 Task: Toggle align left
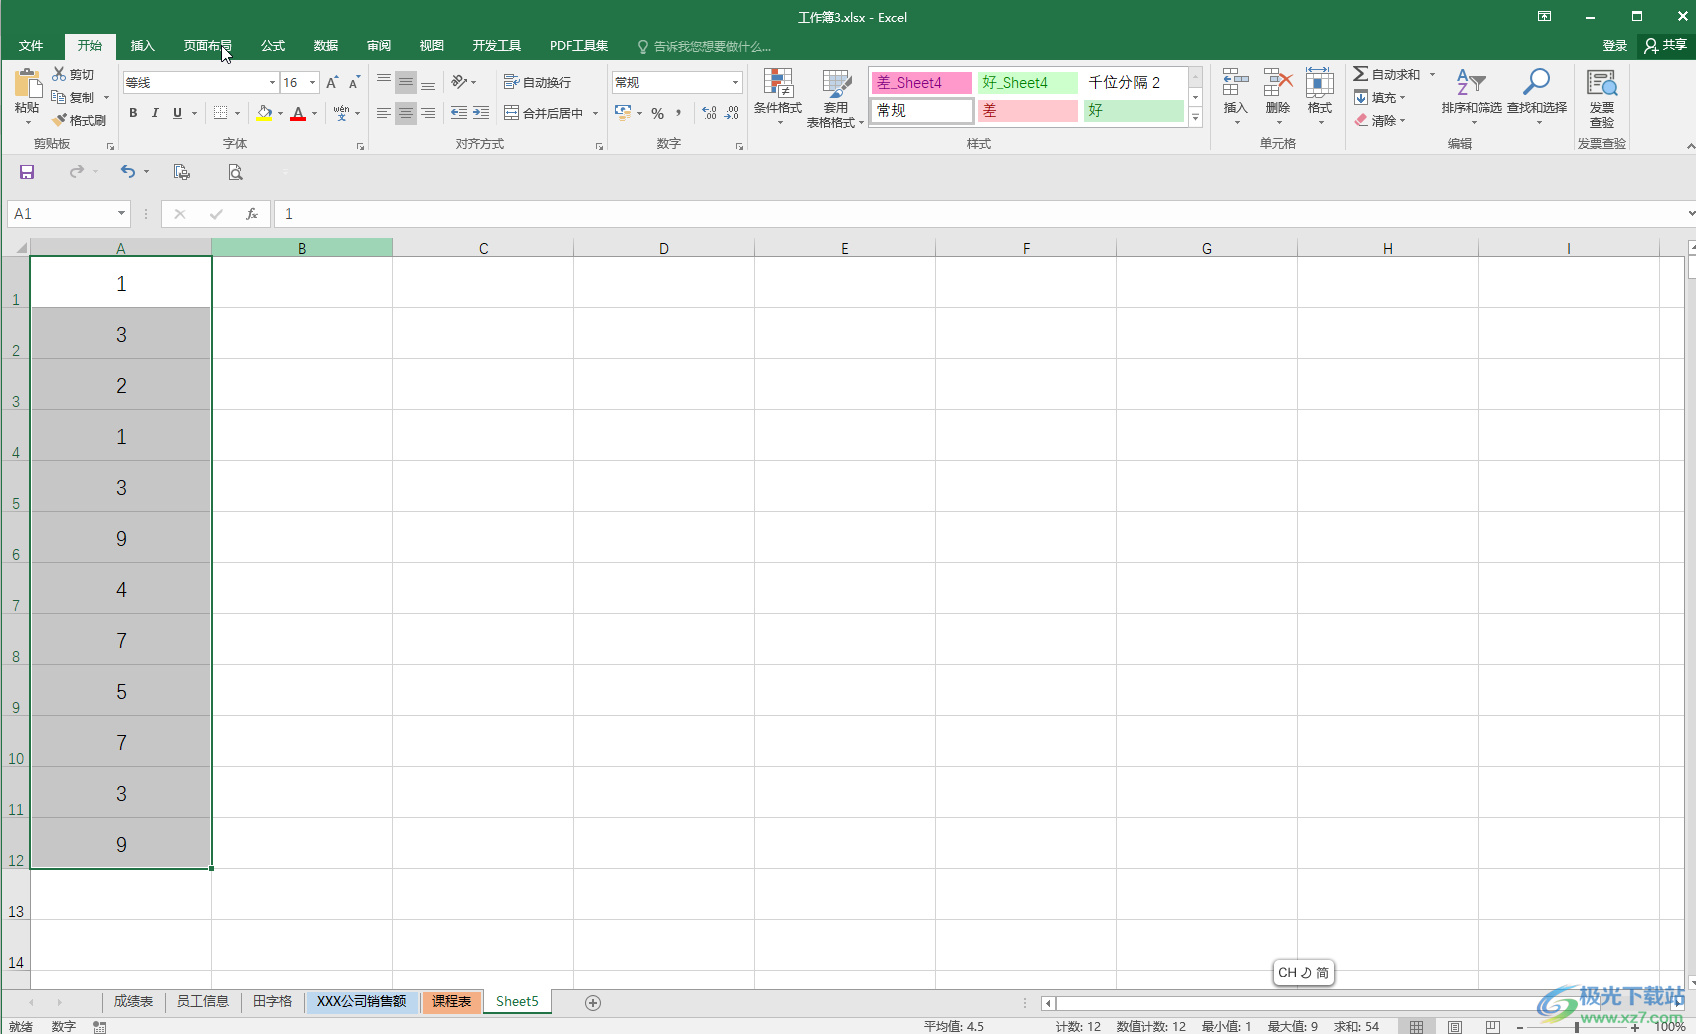point(383,113)
